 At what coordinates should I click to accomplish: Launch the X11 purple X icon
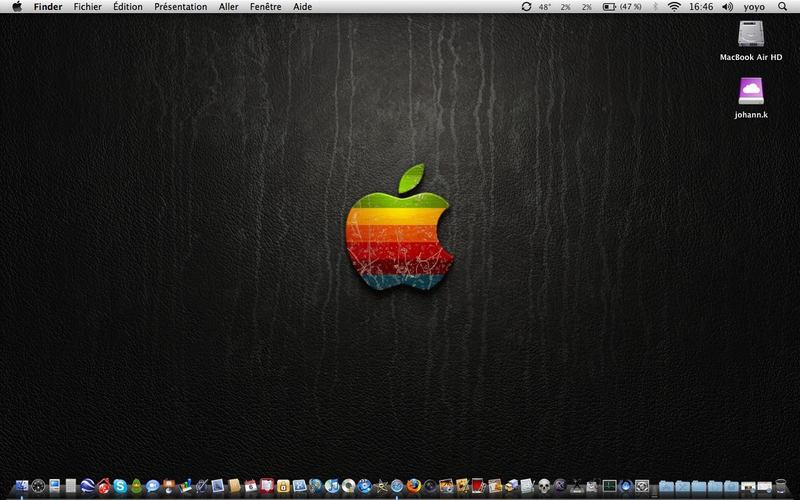click(x=560, y=485)
